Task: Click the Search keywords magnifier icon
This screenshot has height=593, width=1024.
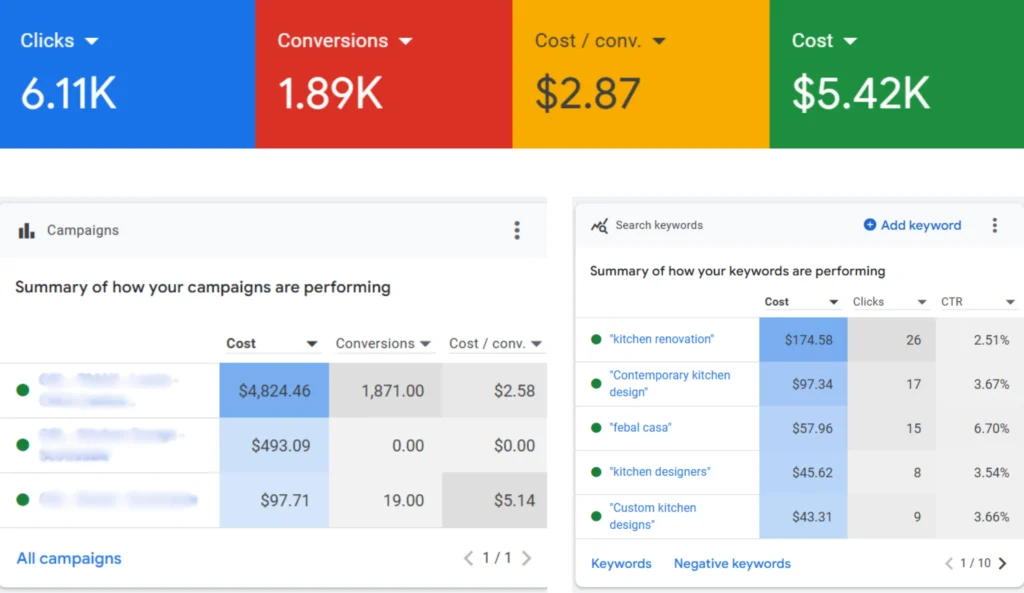Action: [599, 226]
